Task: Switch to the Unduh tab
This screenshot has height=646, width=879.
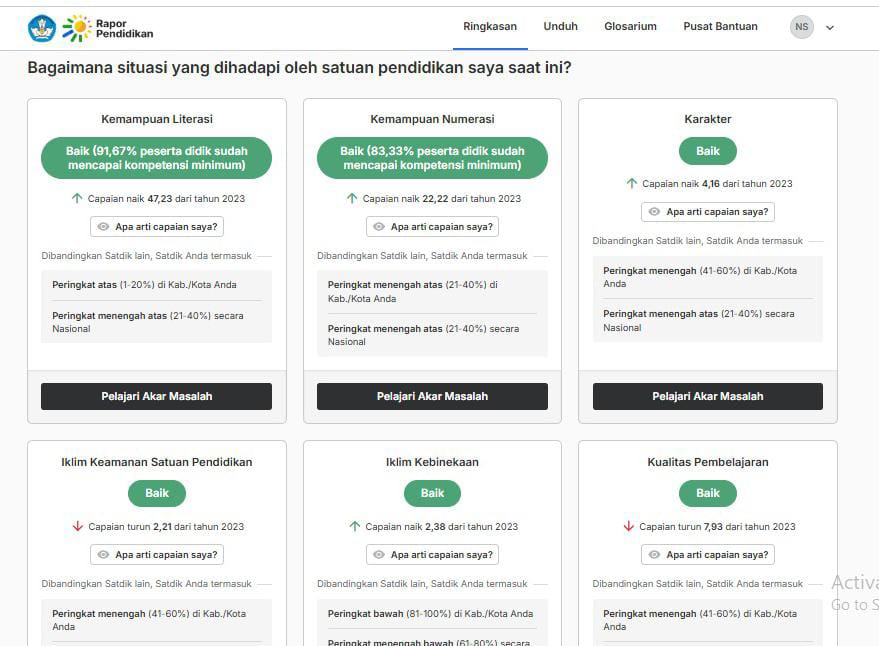Action: (x=560, y=27)
